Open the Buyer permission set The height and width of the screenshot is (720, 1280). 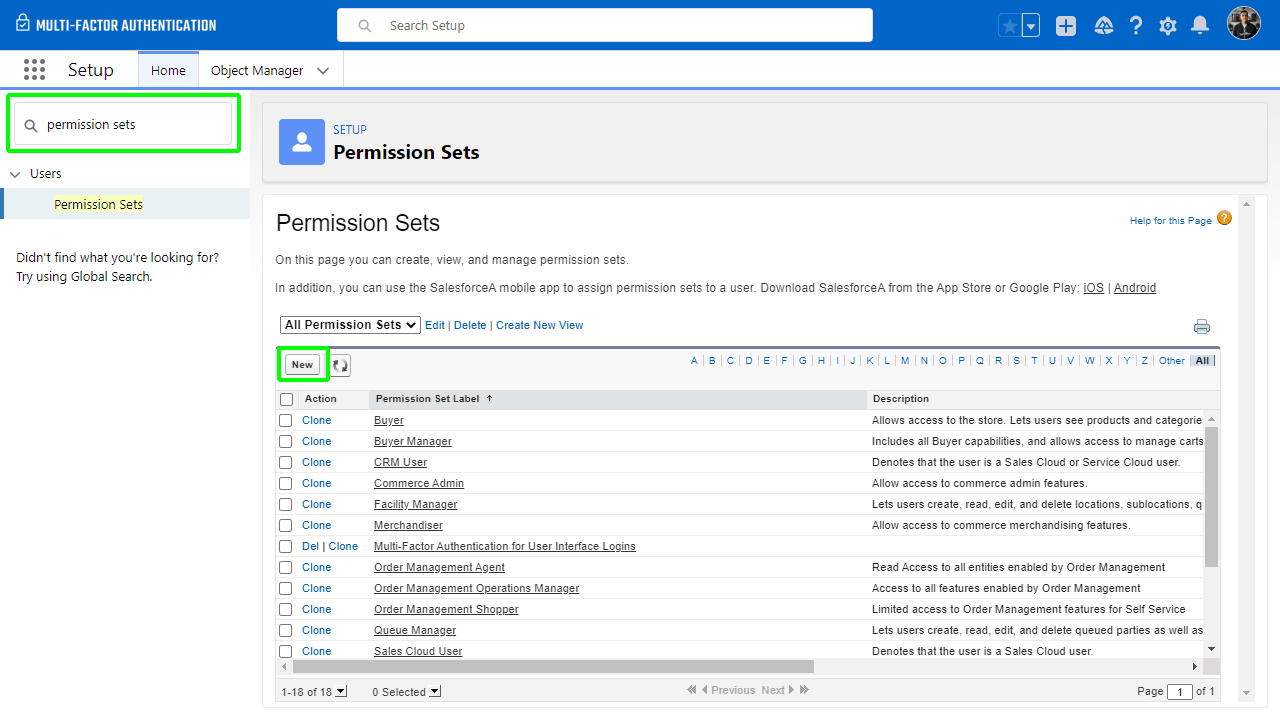(389, 420)
